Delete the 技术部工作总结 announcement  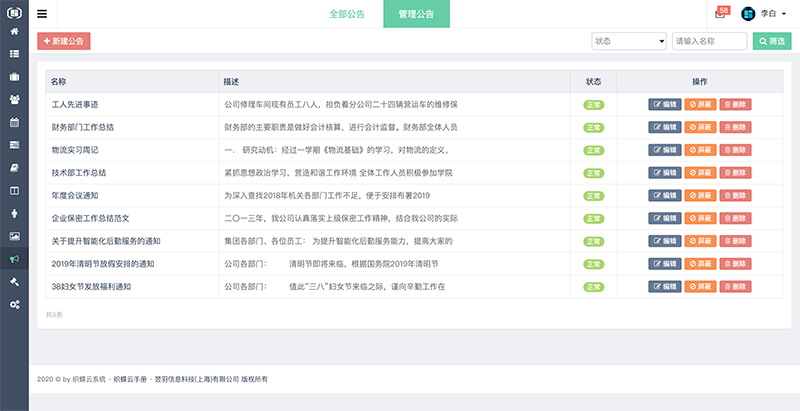tap(736, 173)
